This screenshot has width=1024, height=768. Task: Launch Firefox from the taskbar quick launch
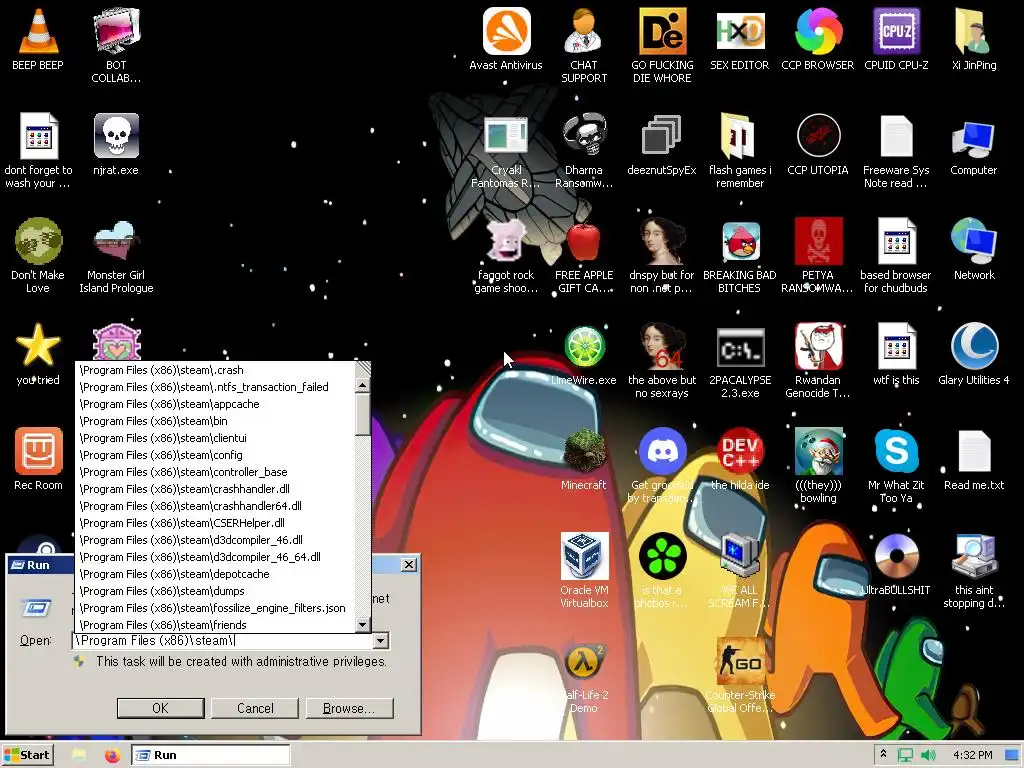(x=112, y=756)
